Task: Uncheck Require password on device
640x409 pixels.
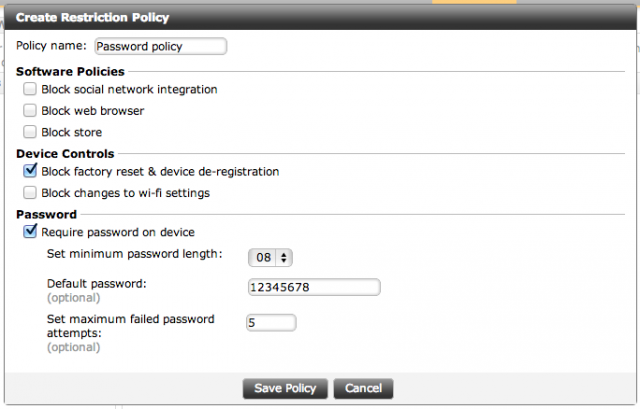Action: (30, 231)
